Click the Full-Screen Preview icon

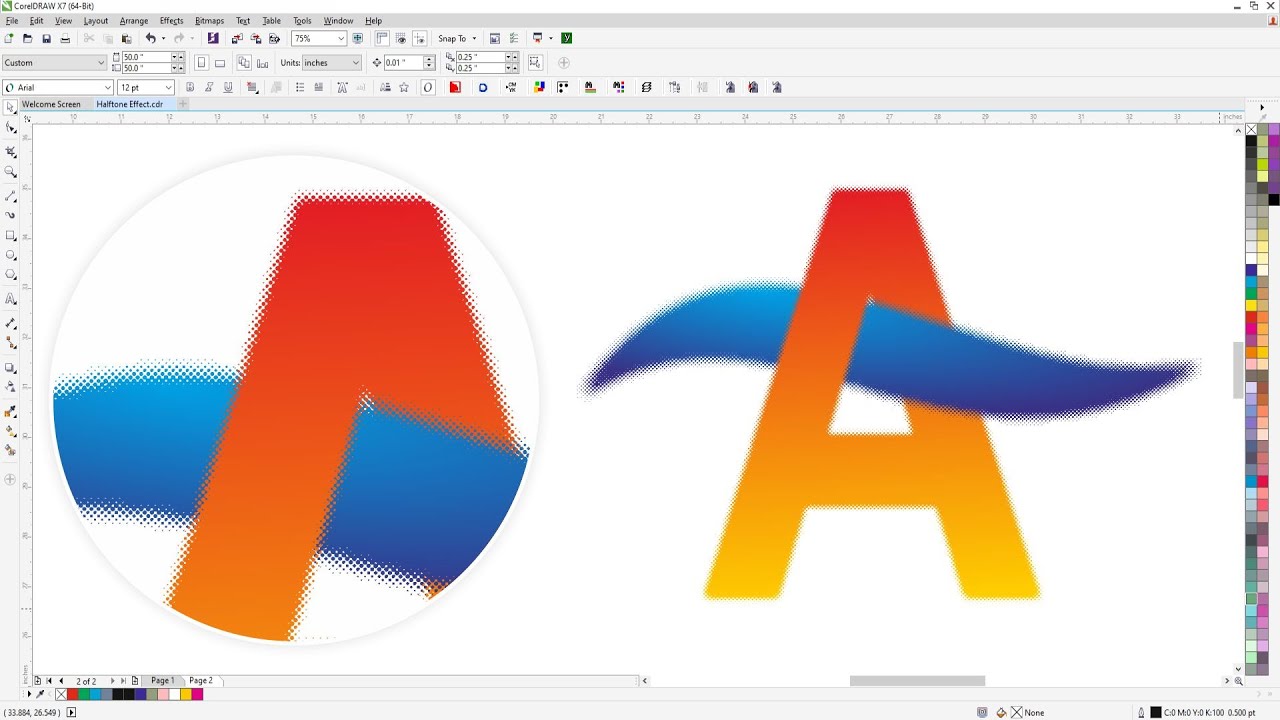(x=358, y=38)
